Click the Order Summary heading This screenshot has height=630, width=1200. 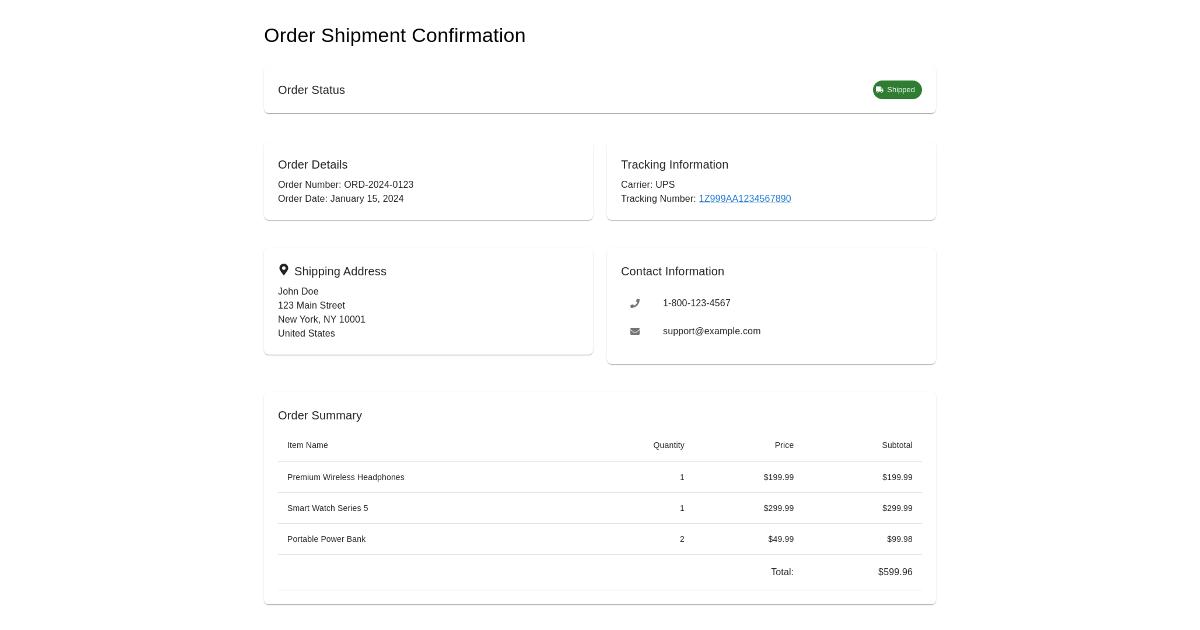coord(320,415)
